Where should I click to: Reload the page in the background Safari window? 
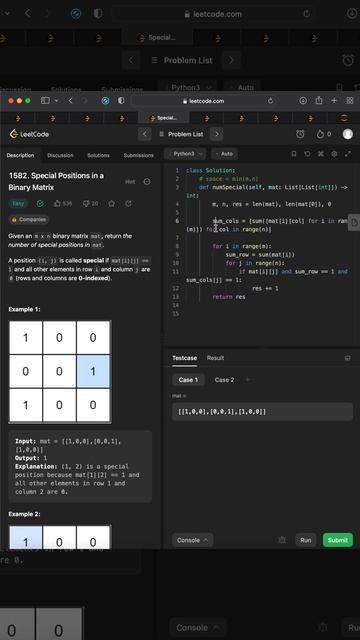[x=307, y=14]
